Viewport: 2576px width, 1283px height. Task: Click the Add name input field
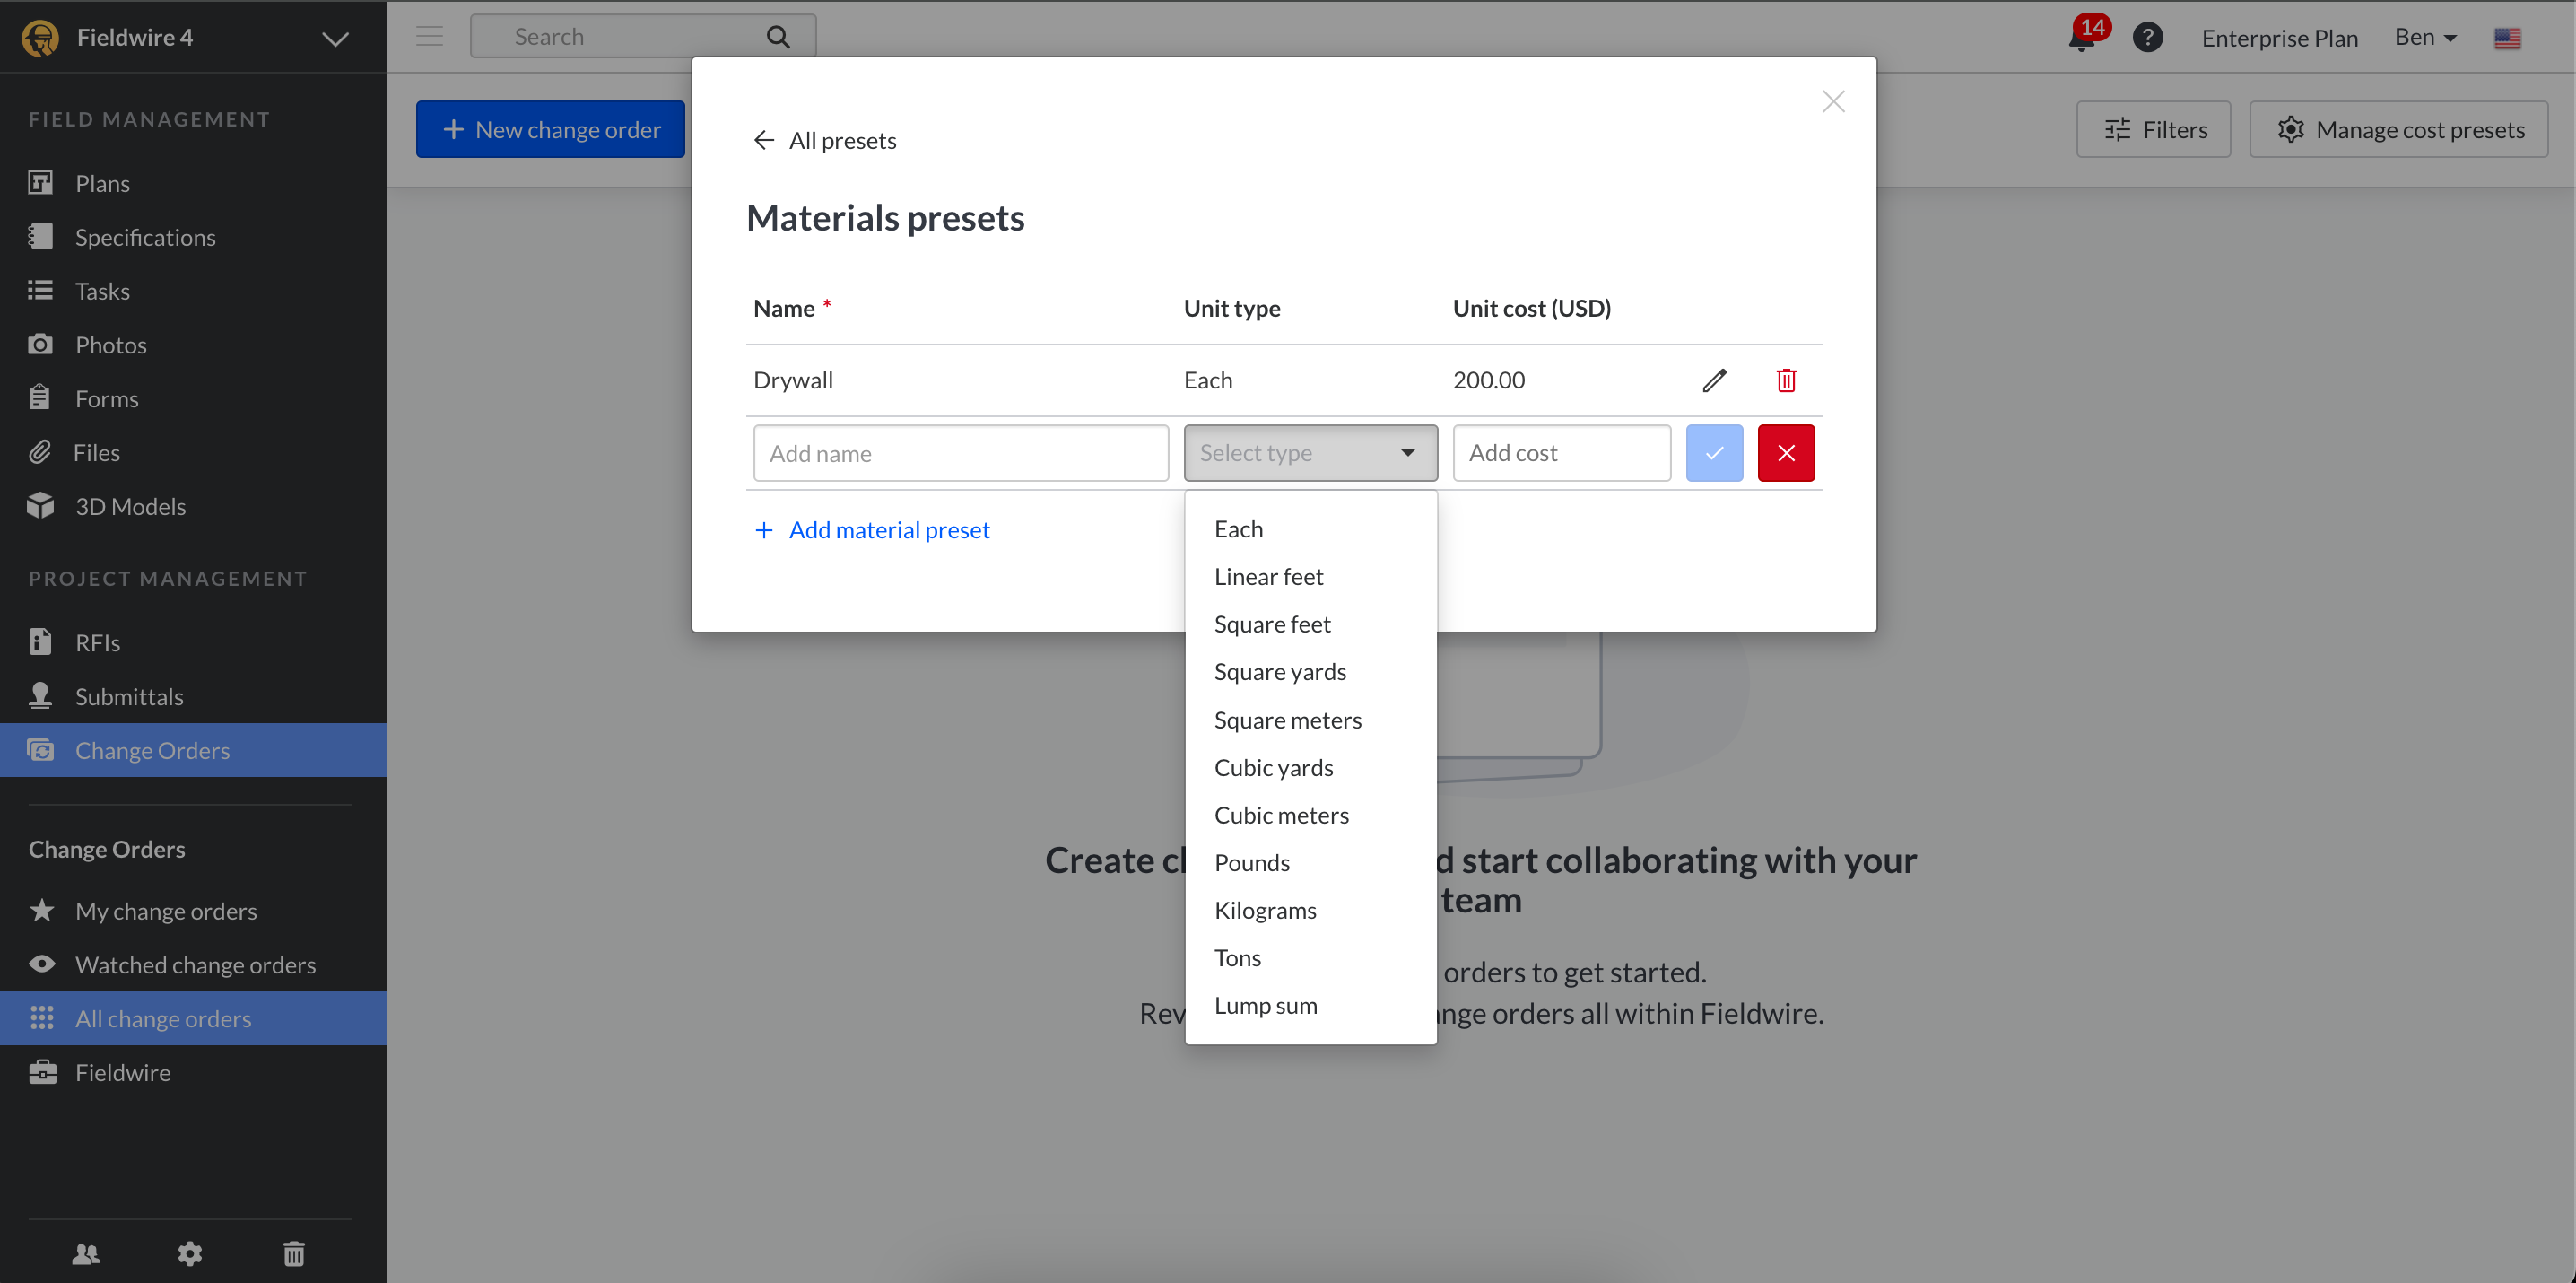click(x=960, y=453)
